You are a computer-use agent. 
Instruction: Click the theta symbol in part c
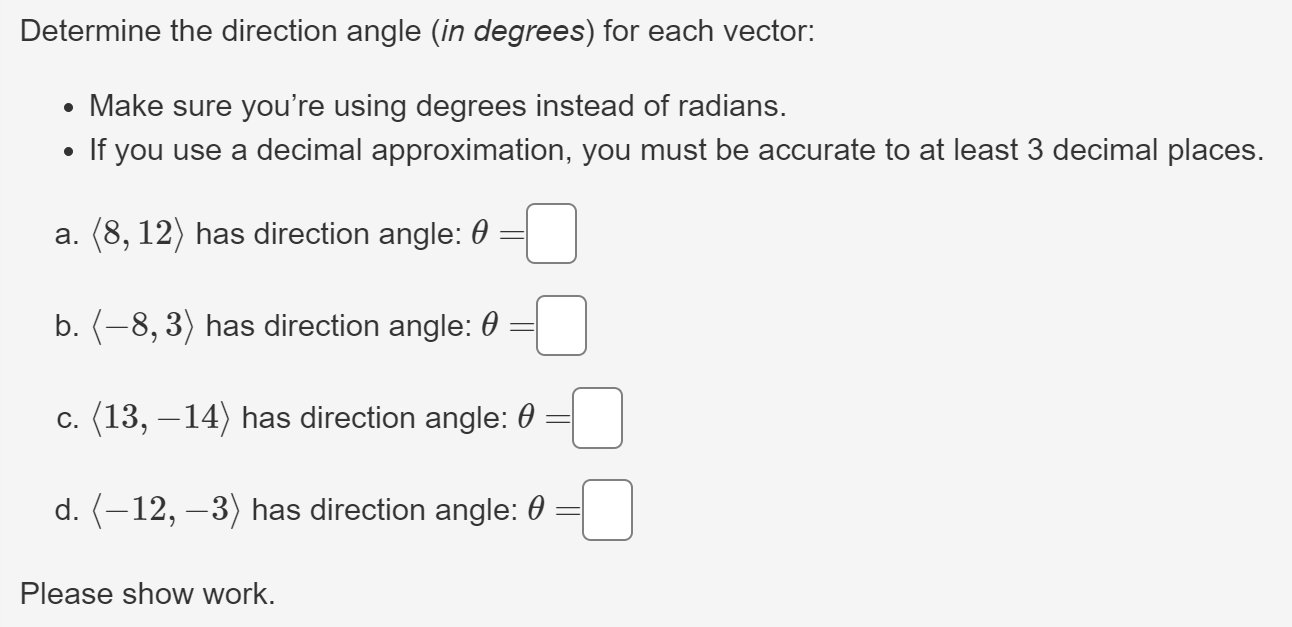tap(525, 417)
